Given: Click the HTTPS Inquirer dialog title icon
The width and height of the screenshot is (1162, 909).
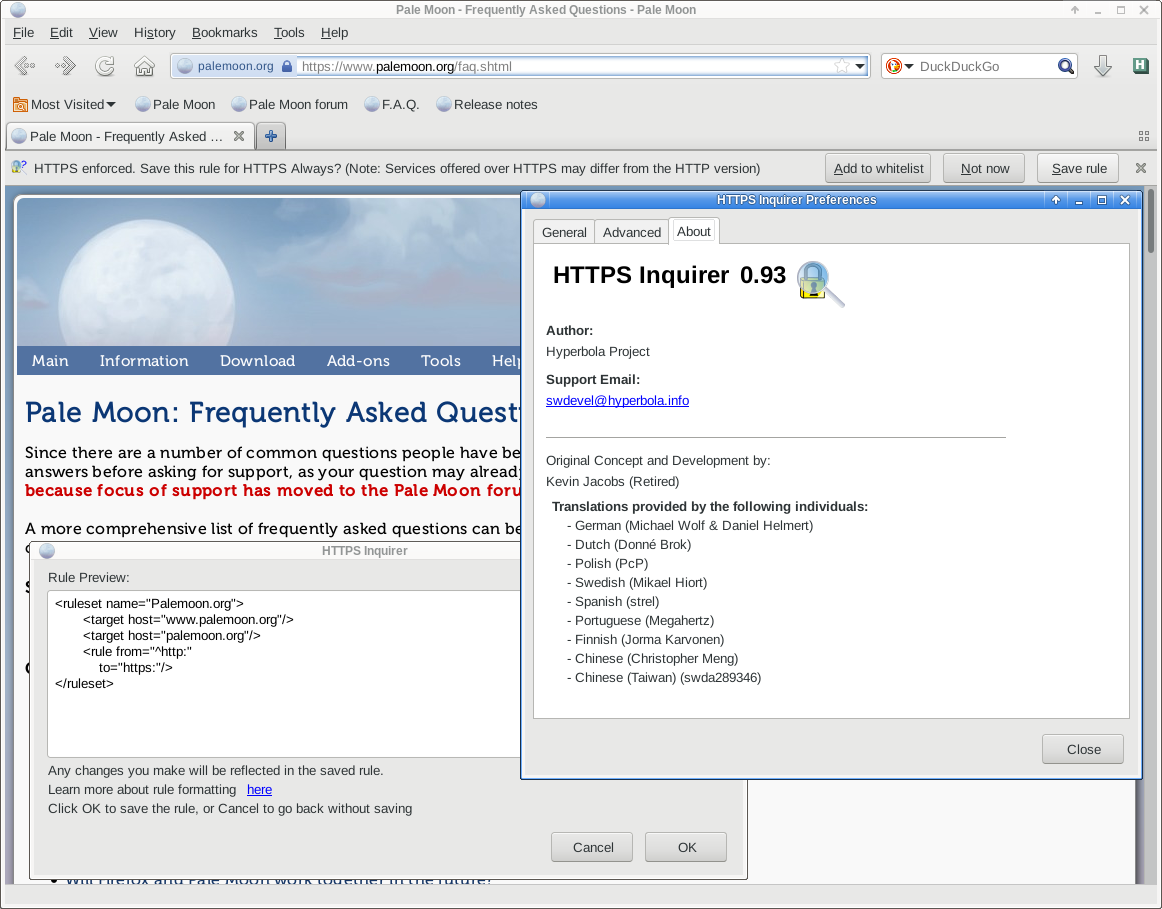Looking at the screenshot, I should (x=47, y=550).
